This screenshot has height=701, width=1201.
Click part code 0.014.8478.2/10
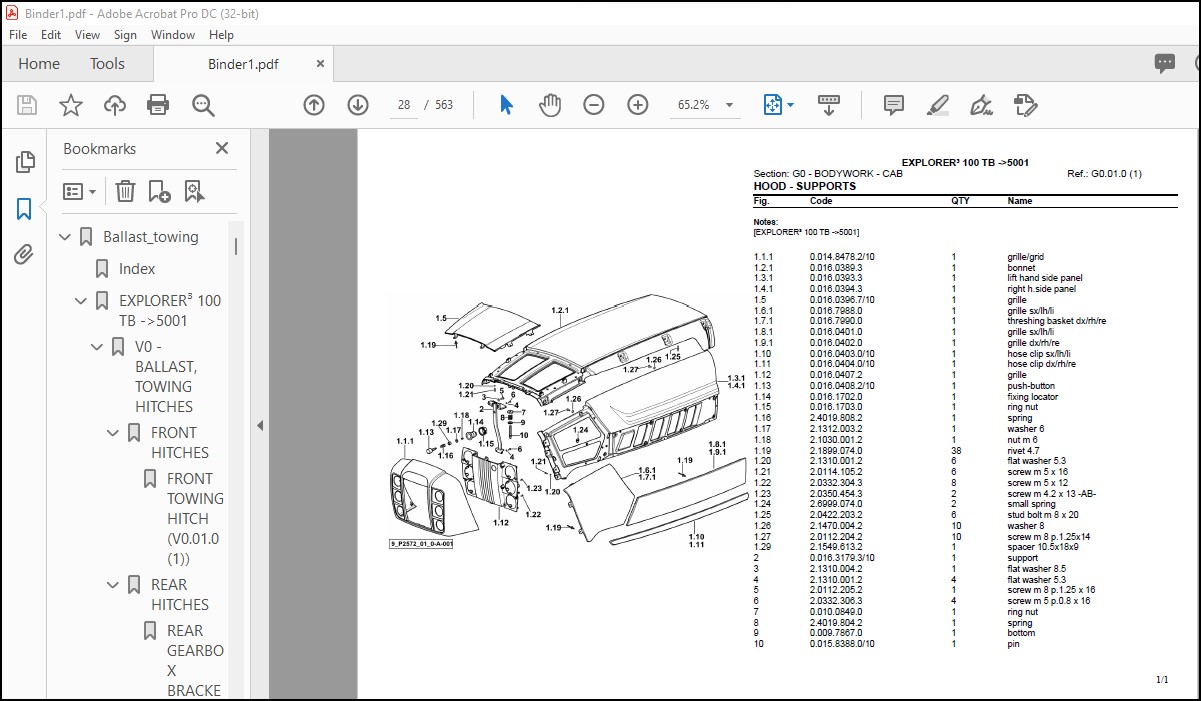[x=842, y=257]
